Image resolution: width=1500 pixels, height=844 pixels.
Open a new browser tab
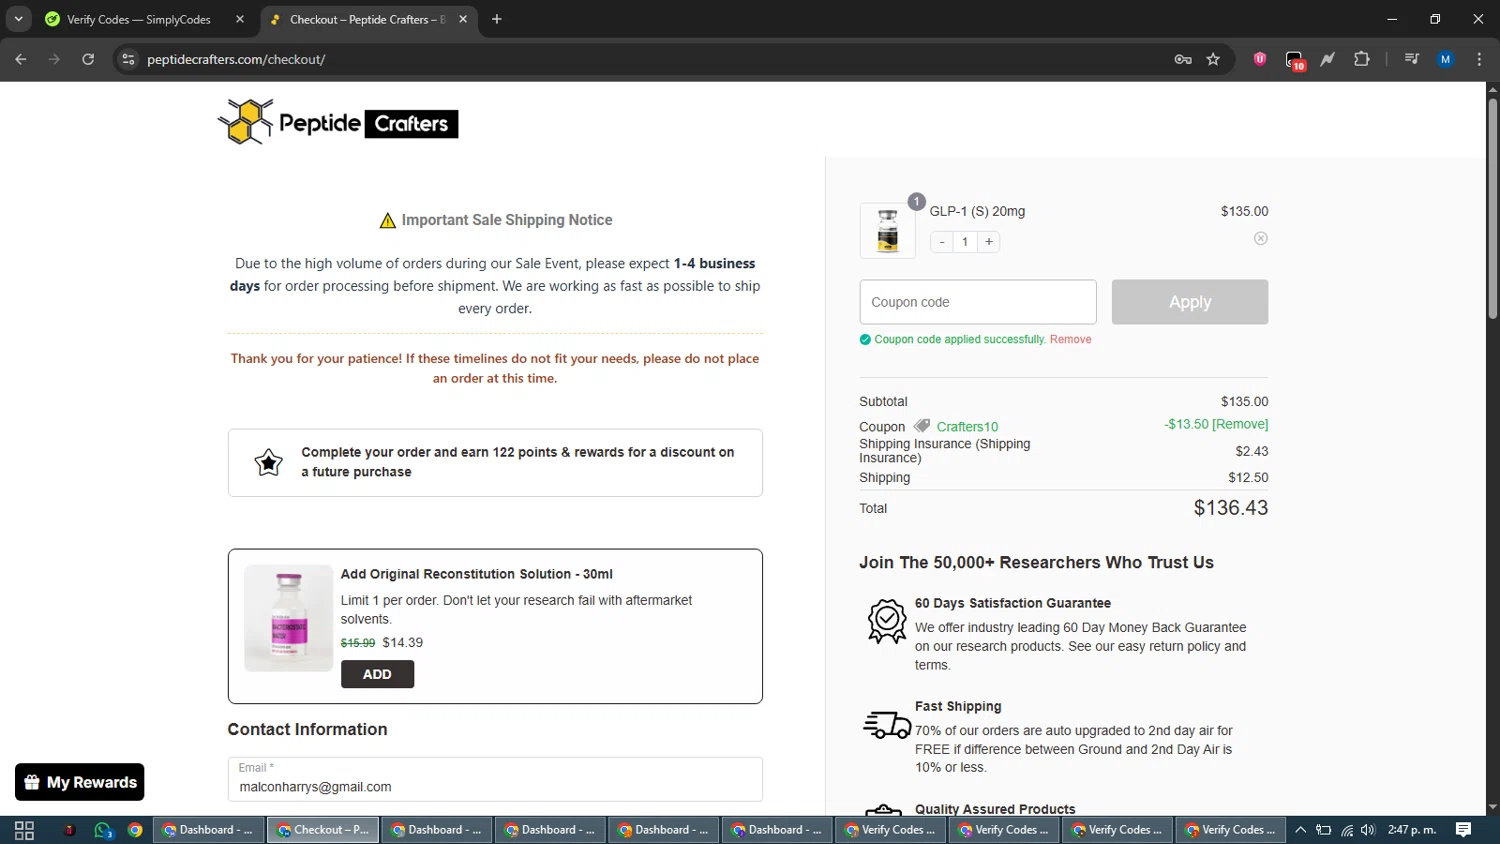tap(497, 19)
